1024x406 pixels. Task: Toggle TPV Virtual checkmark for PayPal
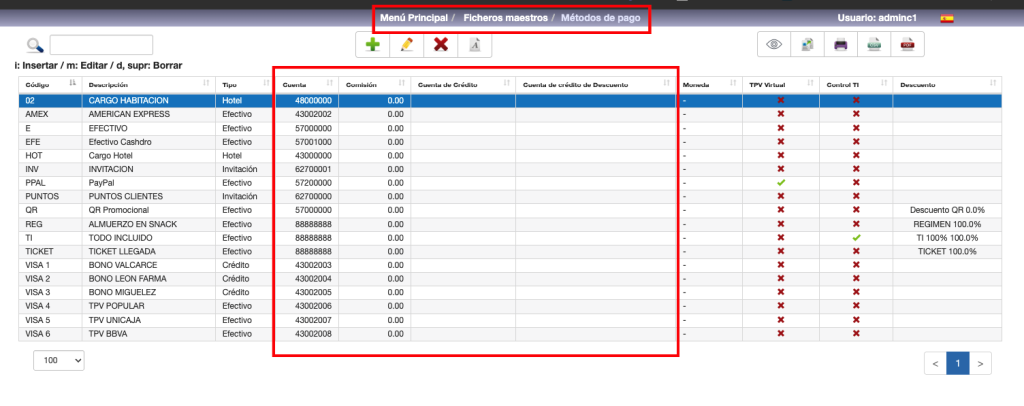(x=781, y=184)
